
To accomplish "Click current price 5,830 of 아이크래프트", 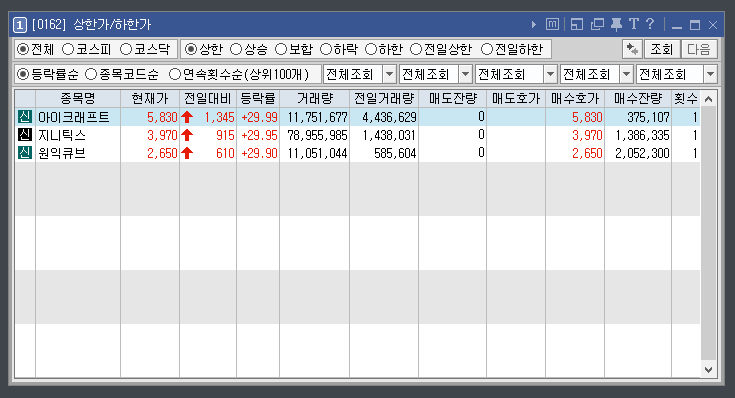I will pos(162,117).
